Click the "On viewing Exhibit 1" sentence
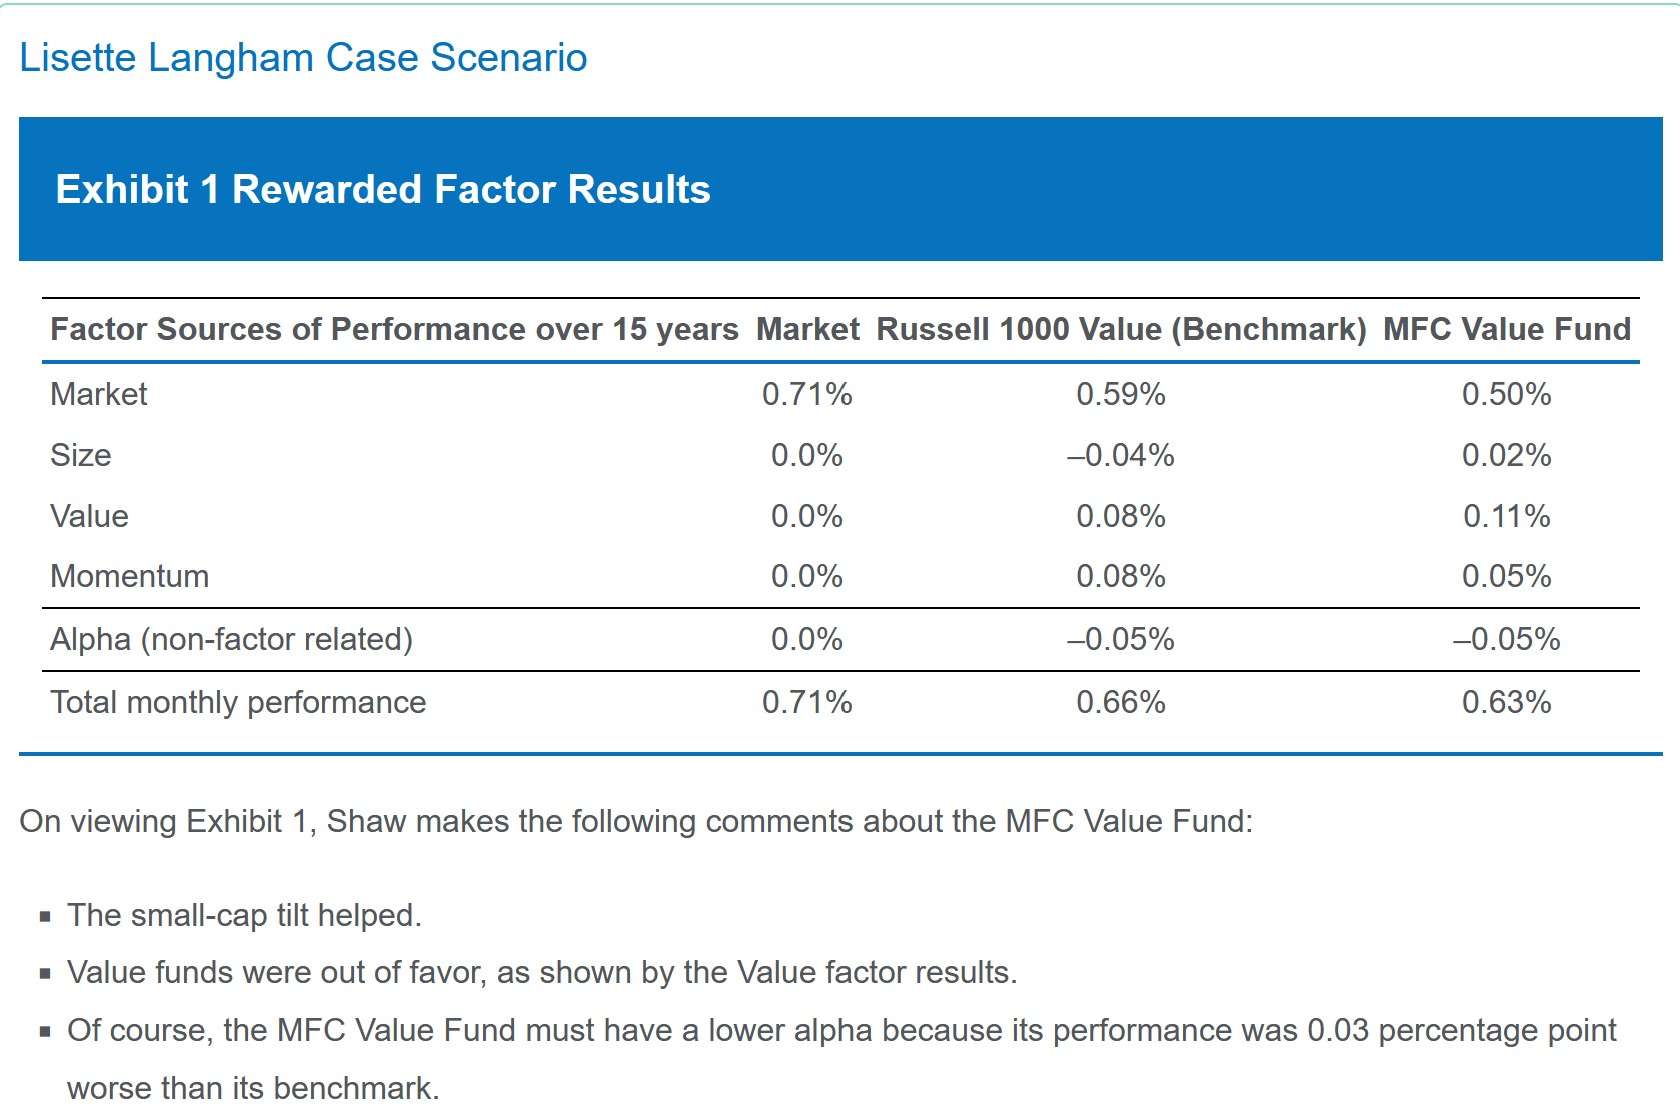1680x1106 pixels. pos(636,821)
